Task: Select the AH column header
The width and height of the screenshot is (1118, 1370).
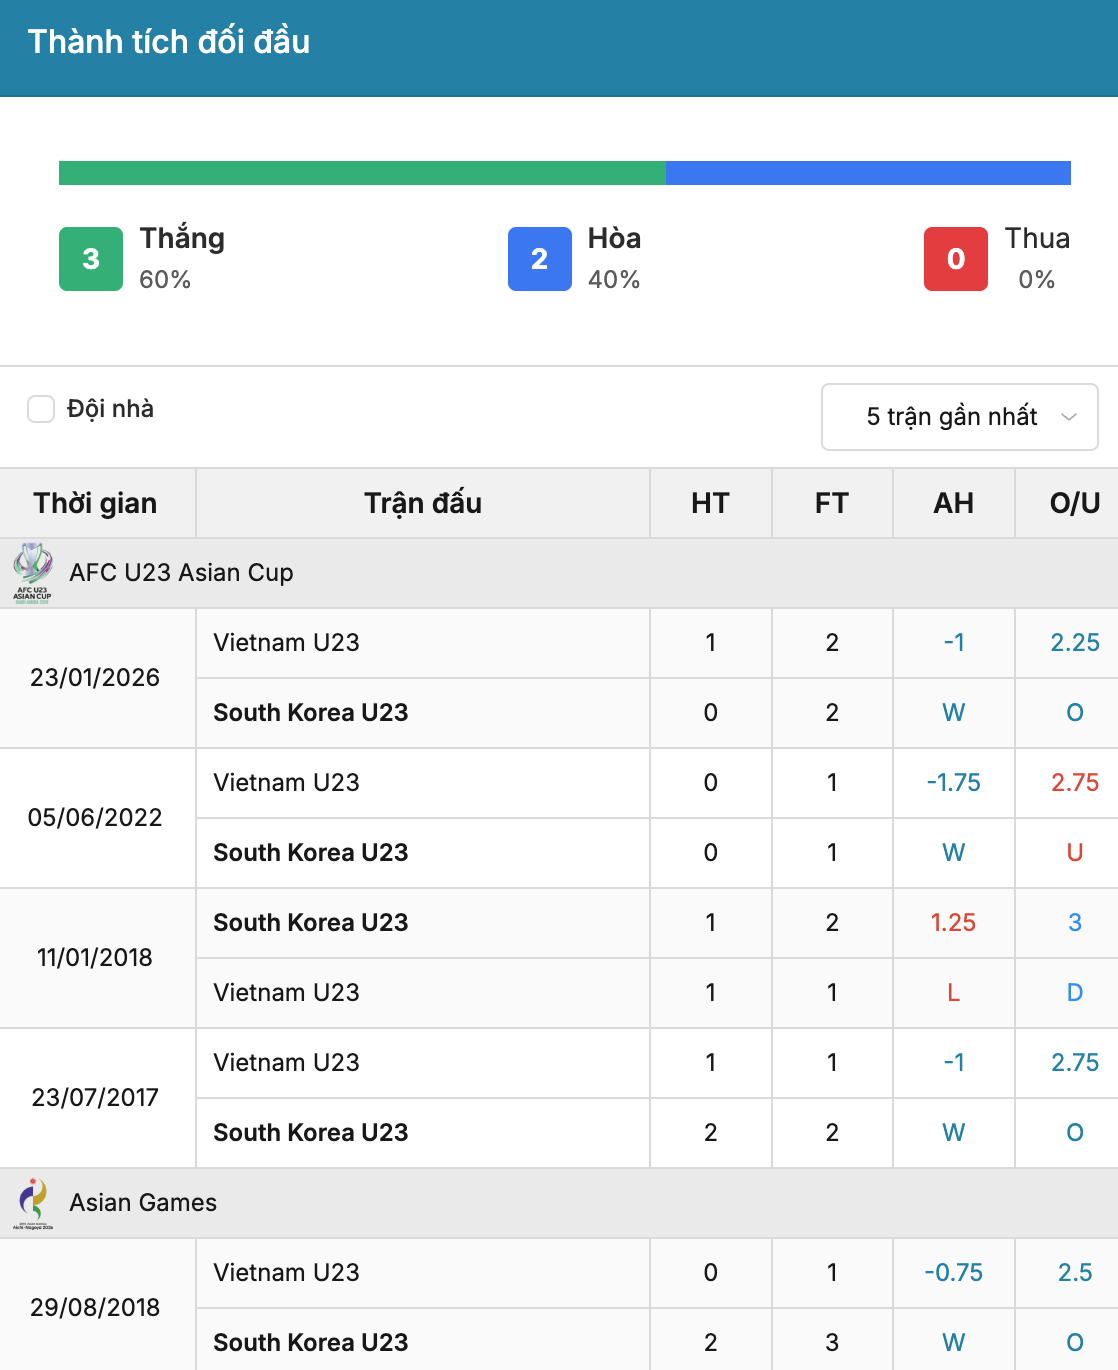Action: point(954,503)
